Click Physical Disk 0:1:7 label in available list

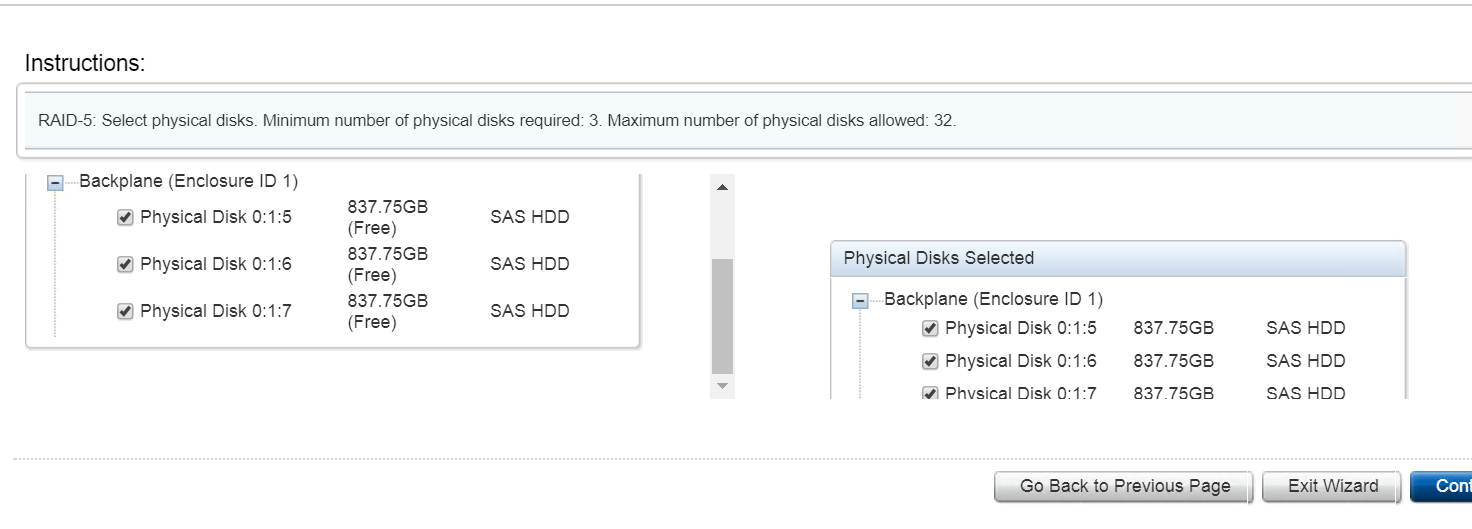[215, 311]
